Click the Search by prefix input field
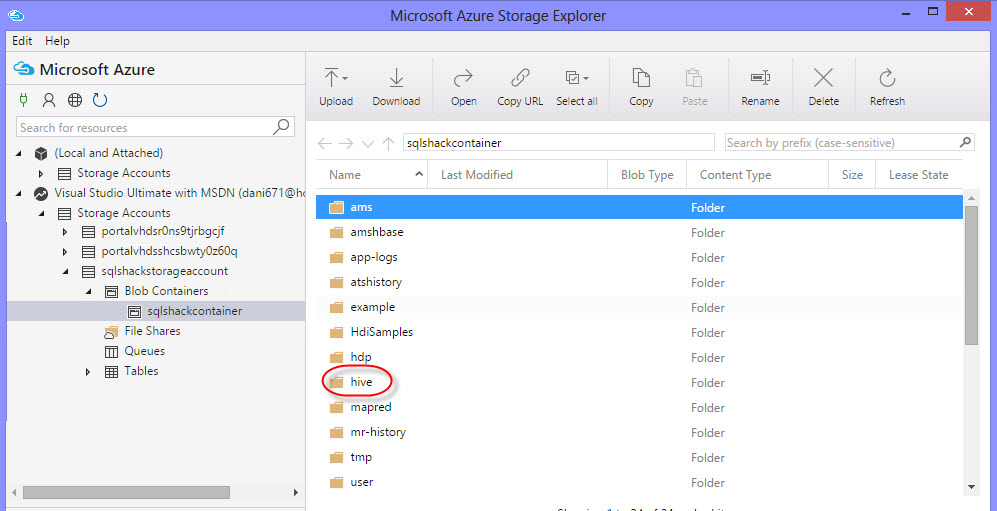This screenshot has width=997, height=511. coord(840,143)
